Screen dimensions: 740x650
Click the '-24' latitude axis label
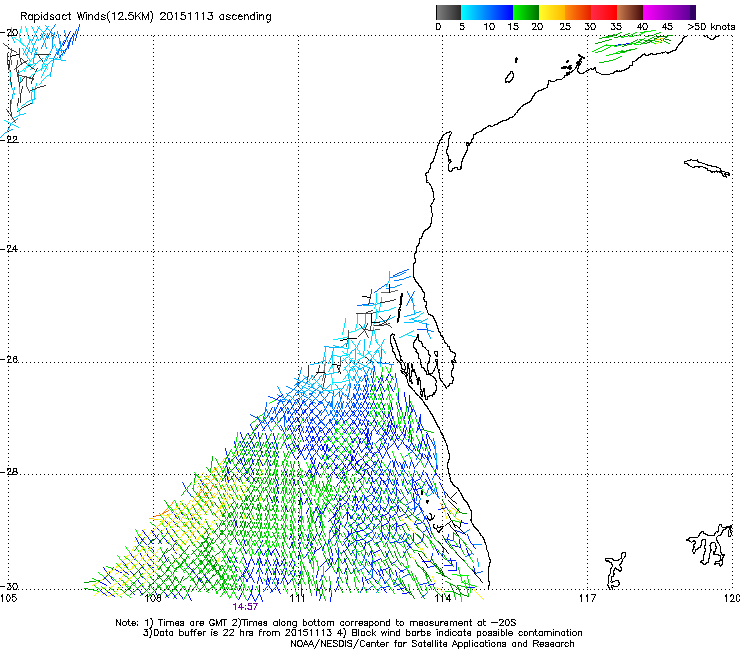[x=10, y=248]
